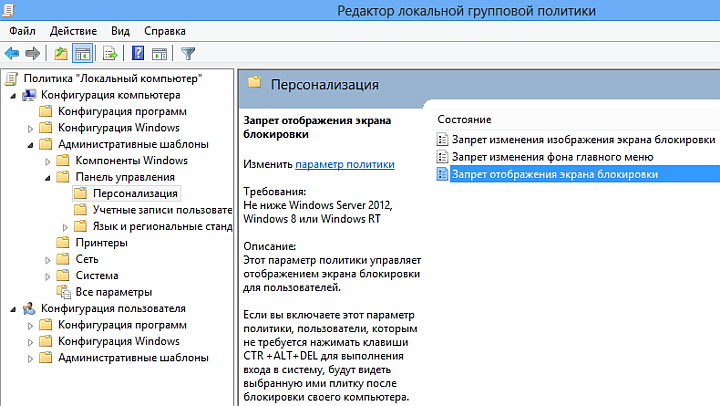Open the Действие menu
The height and width of the screenshot is (406, 720).
coord(74,31)
